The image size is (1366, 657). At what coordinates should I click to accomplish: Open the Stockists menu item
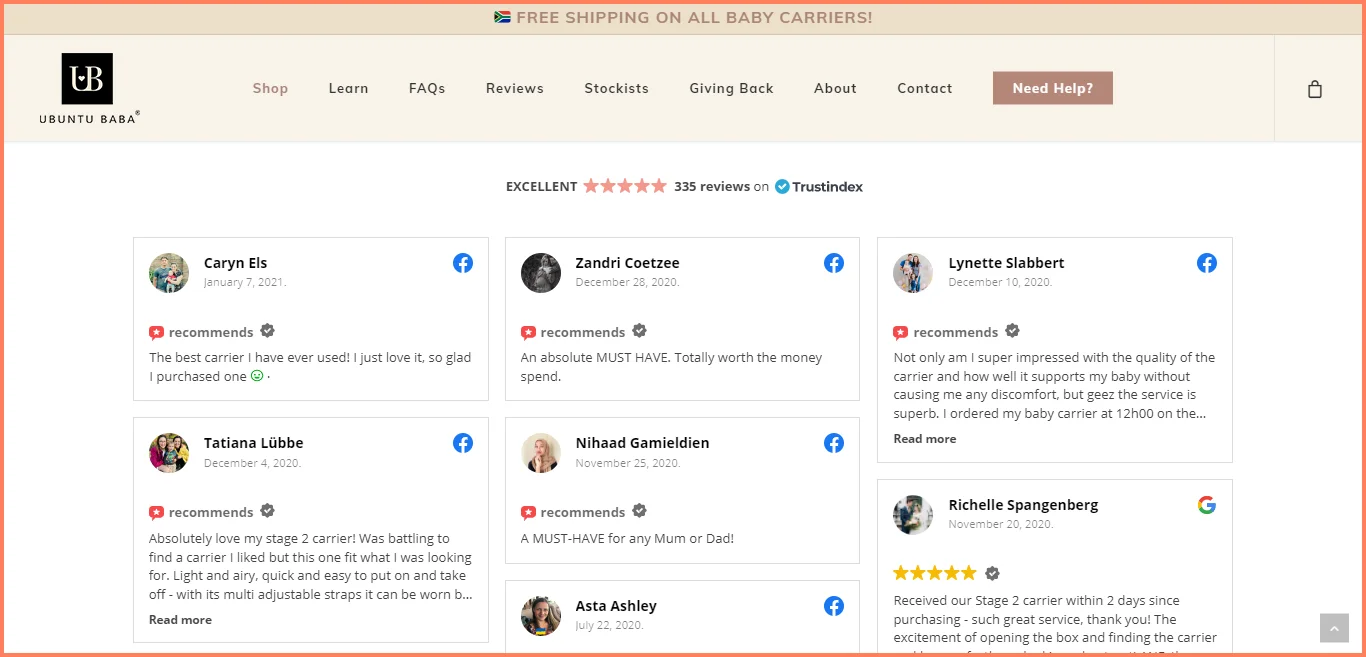[616, 88]
